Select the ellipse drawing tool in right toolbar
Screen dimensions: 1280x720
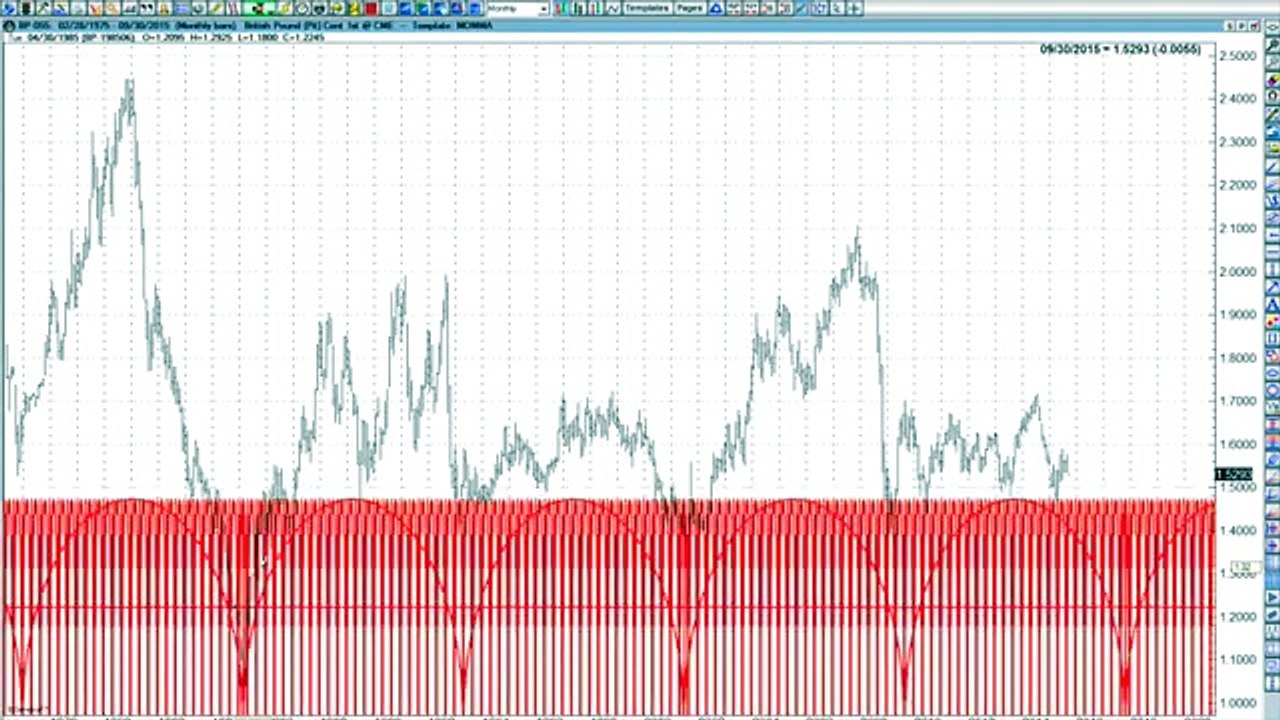point(1272,371)
